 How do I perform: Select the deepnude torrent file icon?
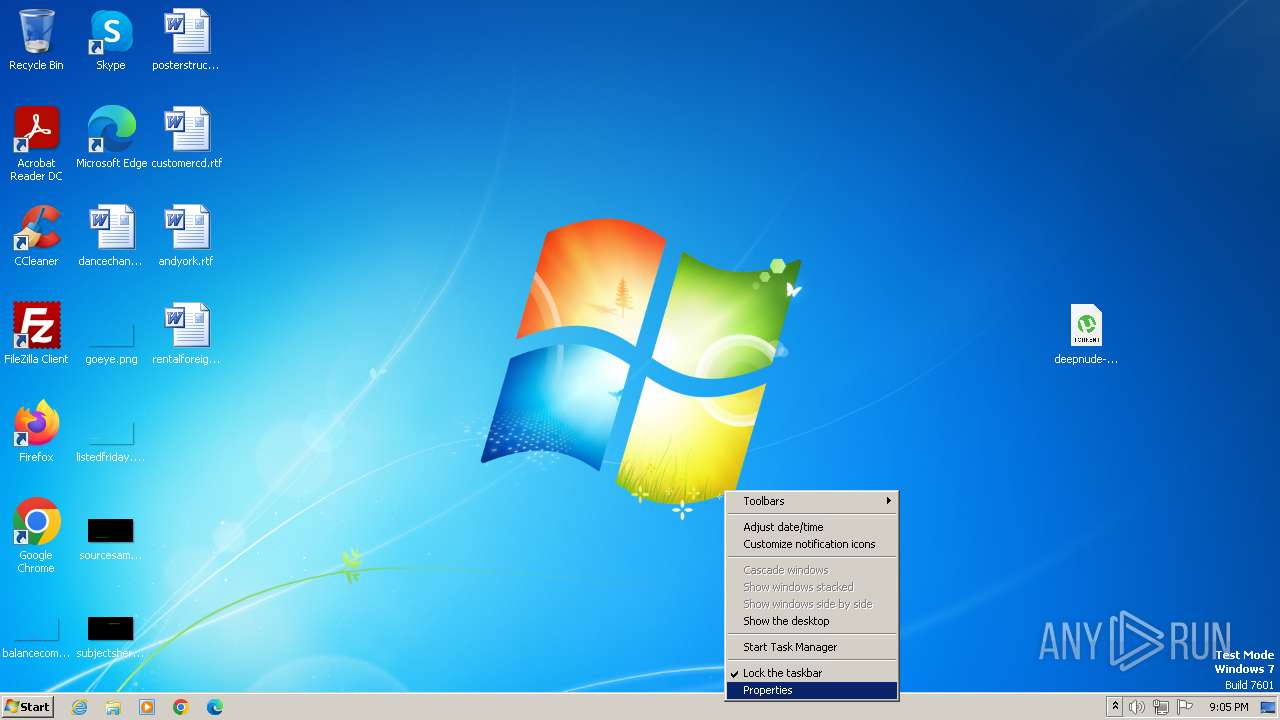(x=1086, y=333)
